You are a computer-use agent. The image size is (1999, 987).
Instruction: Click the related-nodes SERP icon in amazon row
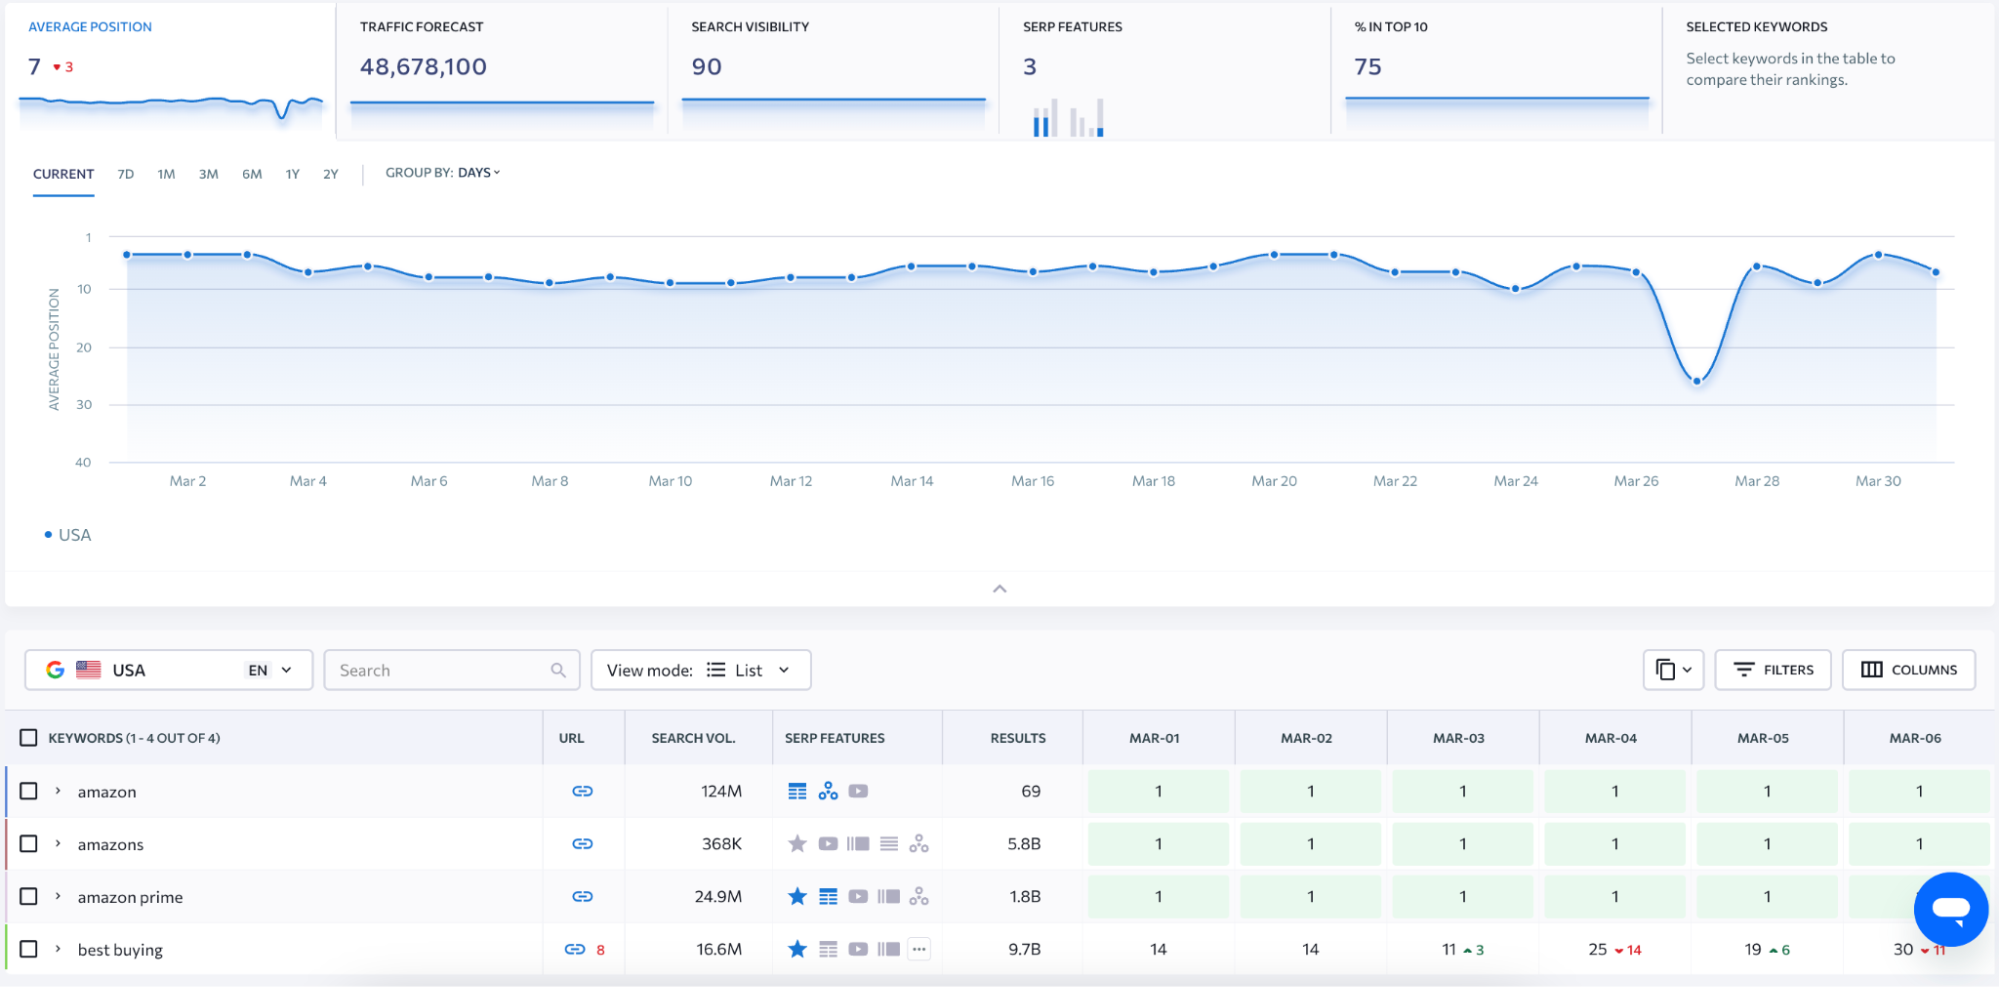[828, 791]
